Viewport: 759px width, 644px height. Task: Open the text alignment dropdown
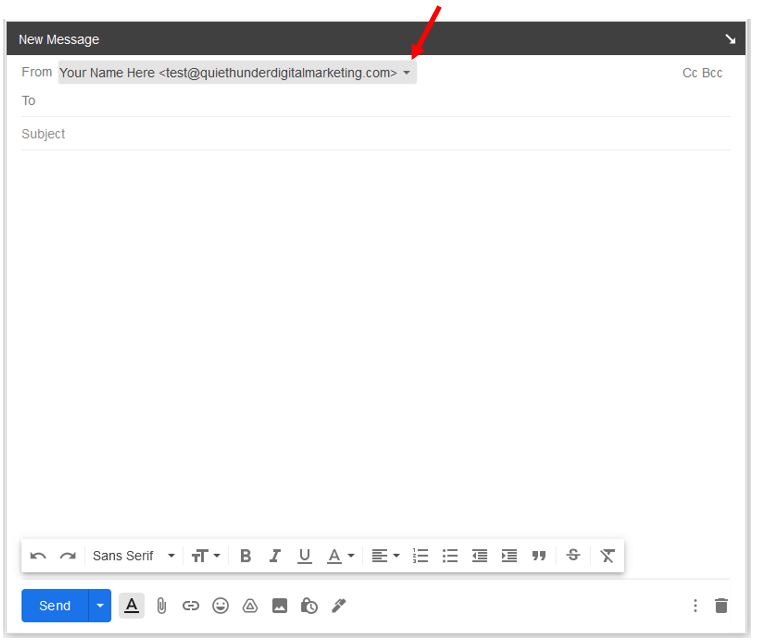[x=385, y=556]
